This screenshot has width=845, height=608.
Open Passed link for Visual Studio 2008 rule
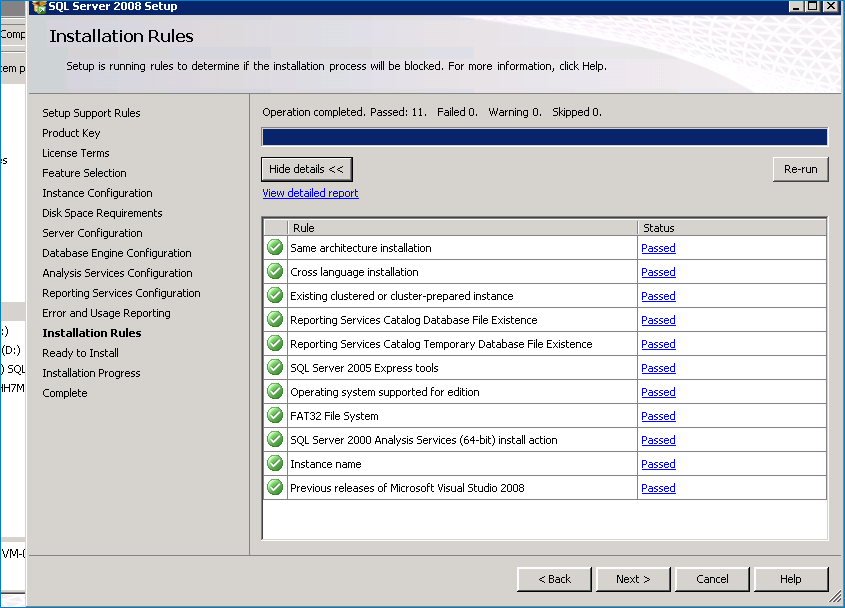[x=658, y=488]
